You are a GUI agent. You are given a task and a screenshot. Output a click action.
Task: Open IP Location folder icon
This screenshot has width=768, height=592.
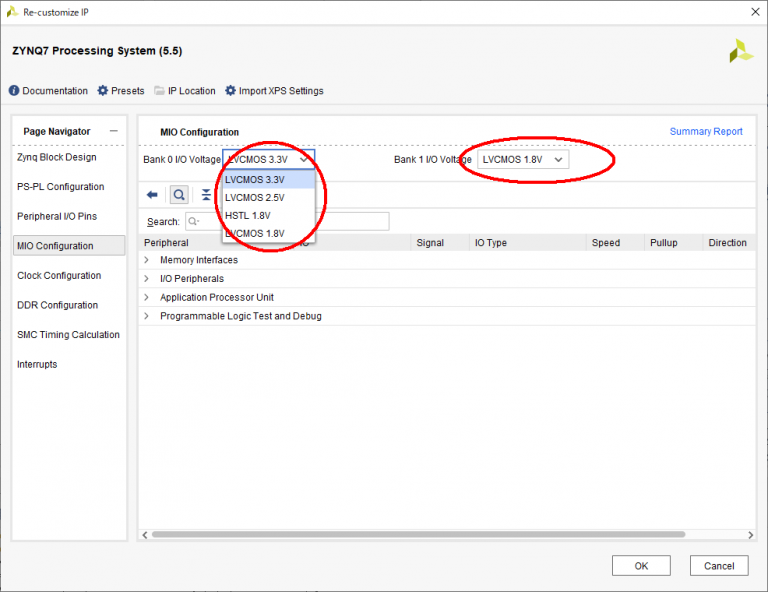[x=160, y=91]
